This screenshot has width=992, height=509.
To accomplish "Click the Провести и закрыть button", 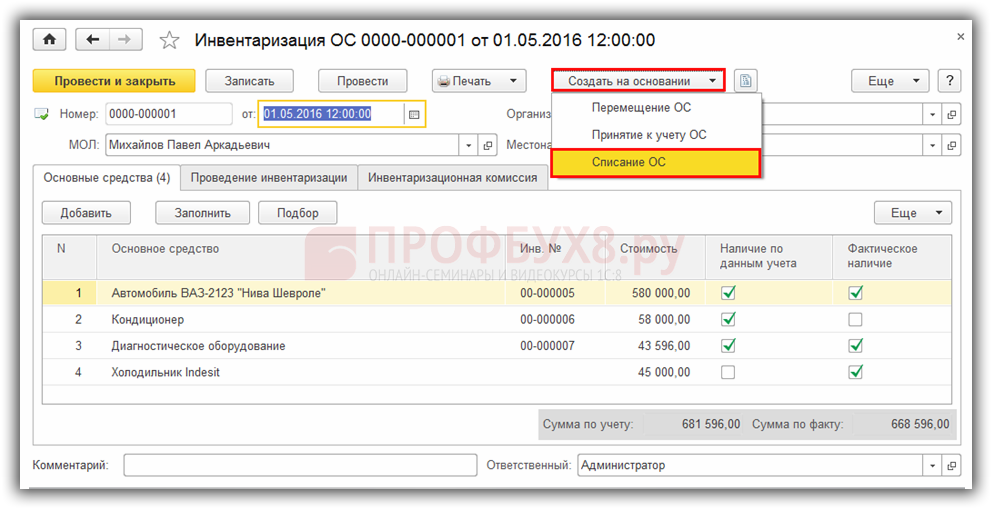I will point(115,81).
